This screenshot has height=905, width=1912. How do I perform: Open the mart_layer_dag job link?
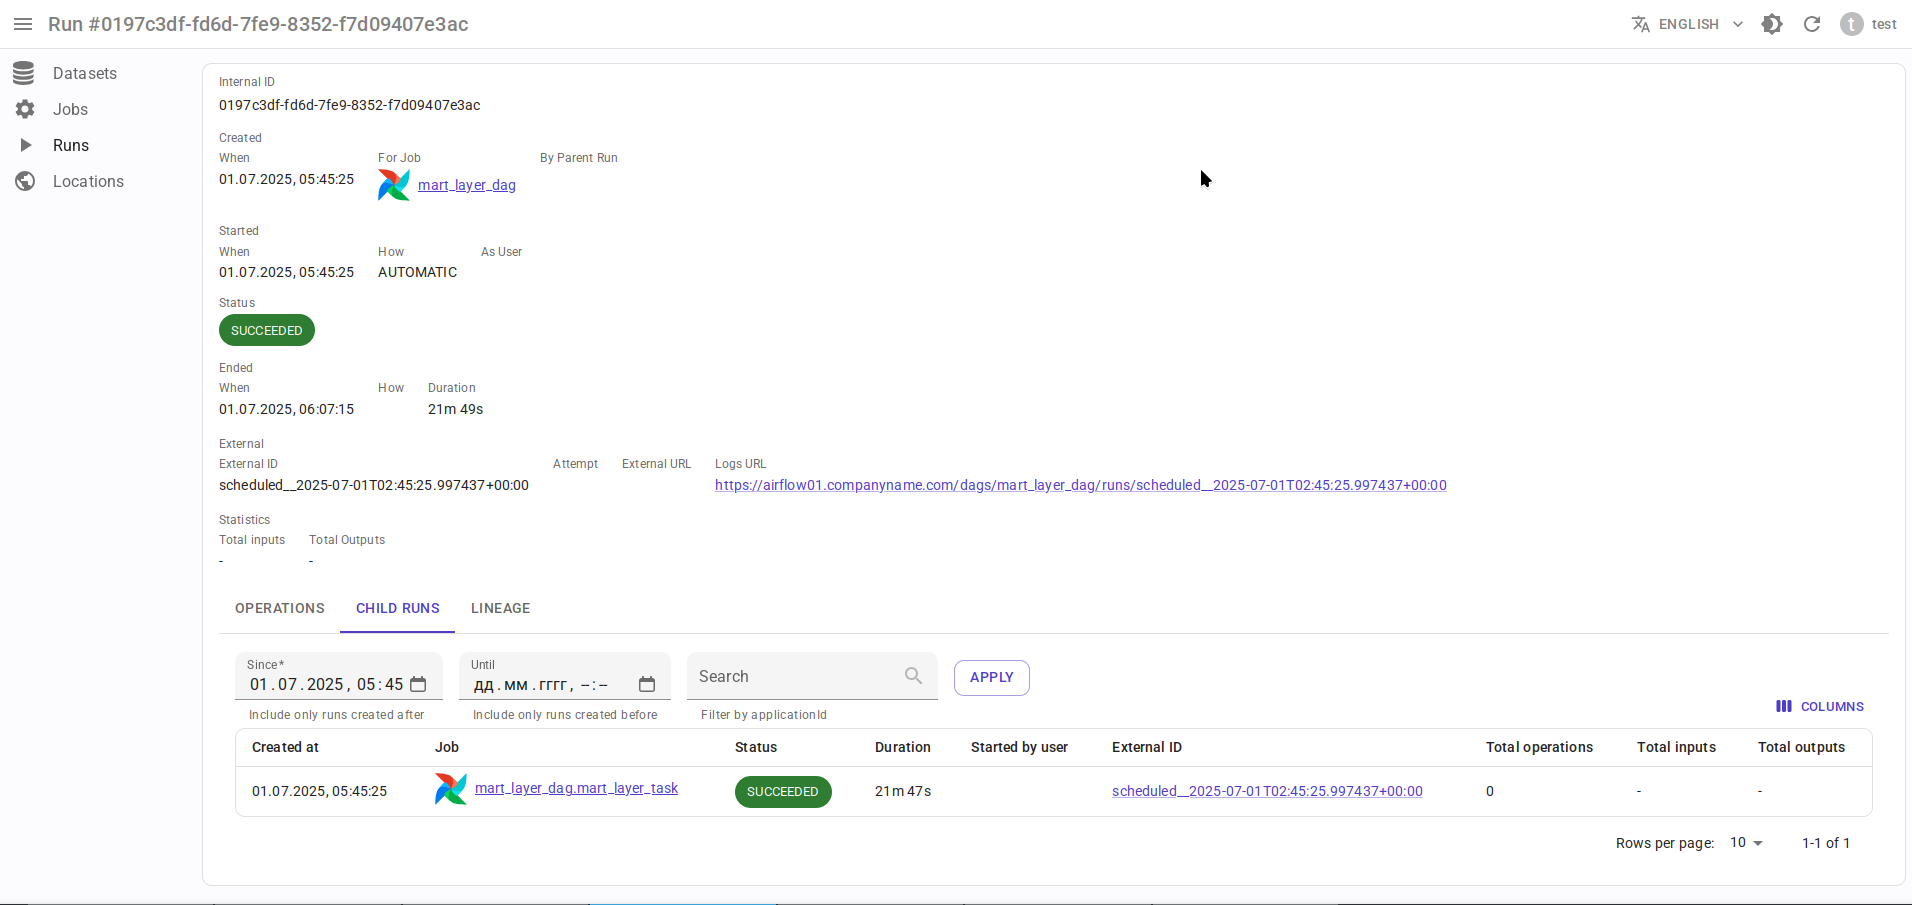tap(467, 185)
